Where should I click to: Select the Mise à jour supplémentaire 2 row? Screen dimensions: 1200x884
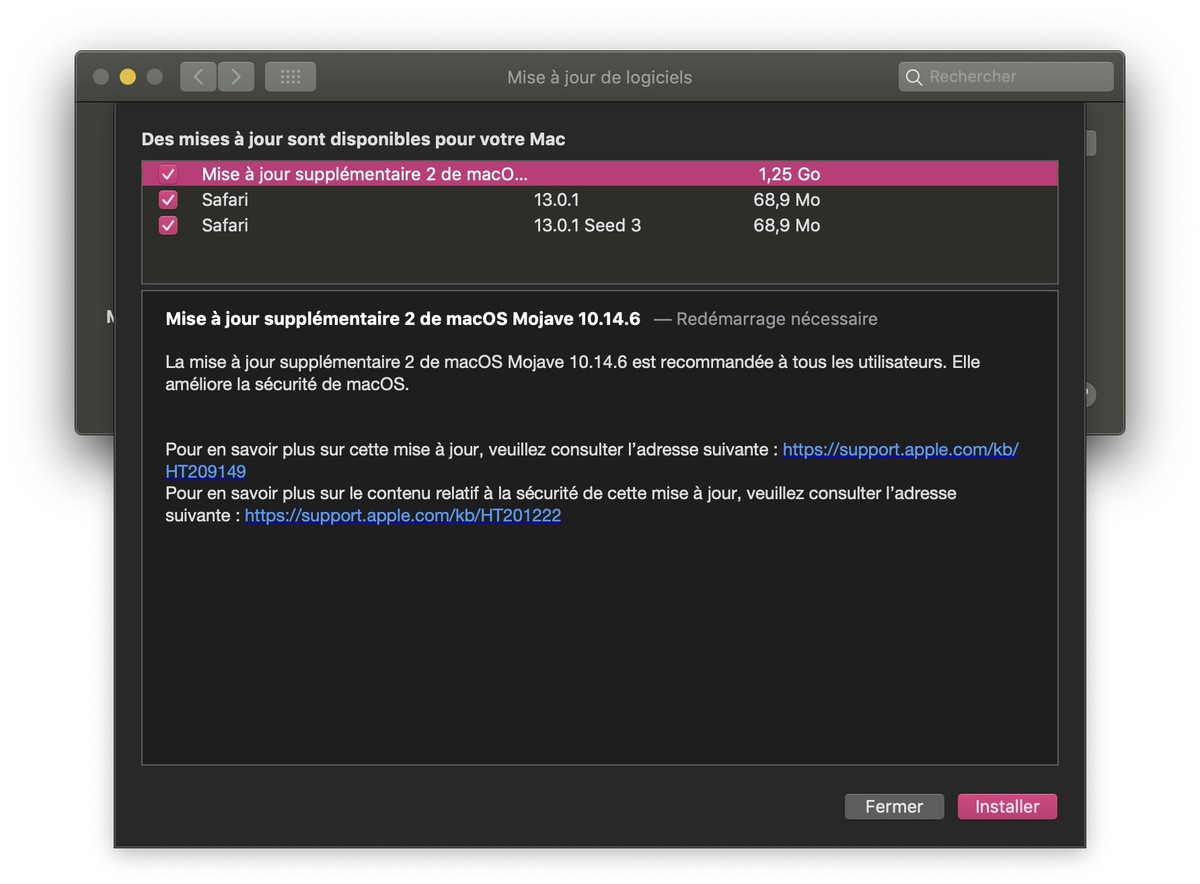(600, 174)
